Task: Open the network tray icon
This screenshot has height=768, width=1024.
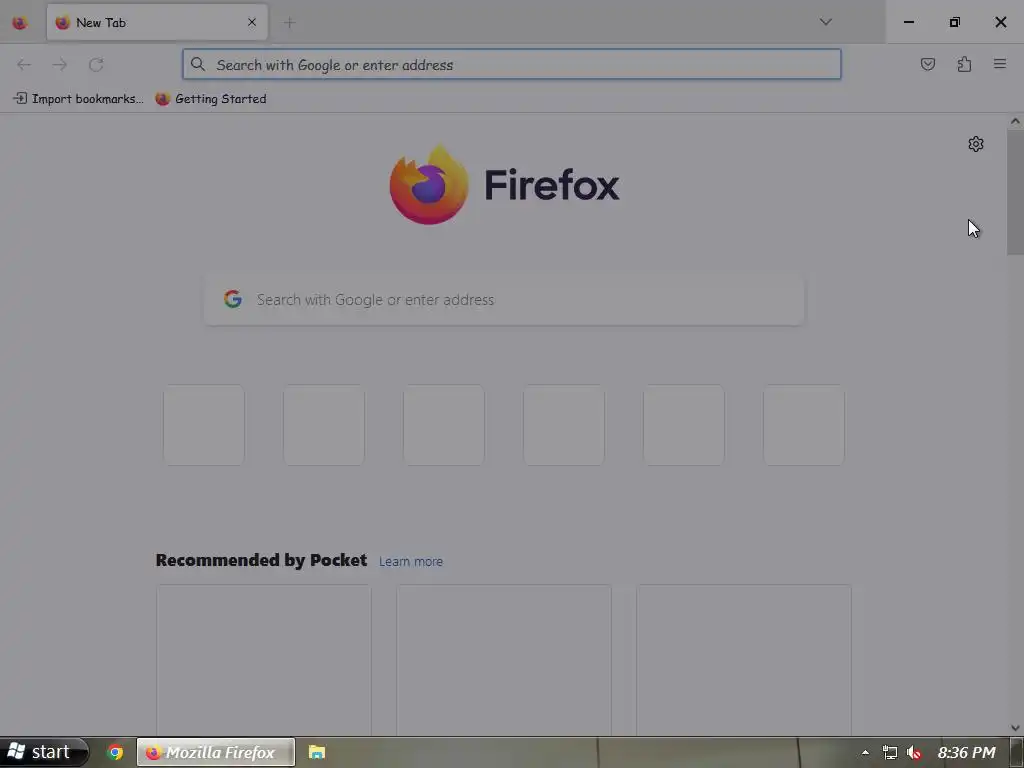Action: pos(889,752)
